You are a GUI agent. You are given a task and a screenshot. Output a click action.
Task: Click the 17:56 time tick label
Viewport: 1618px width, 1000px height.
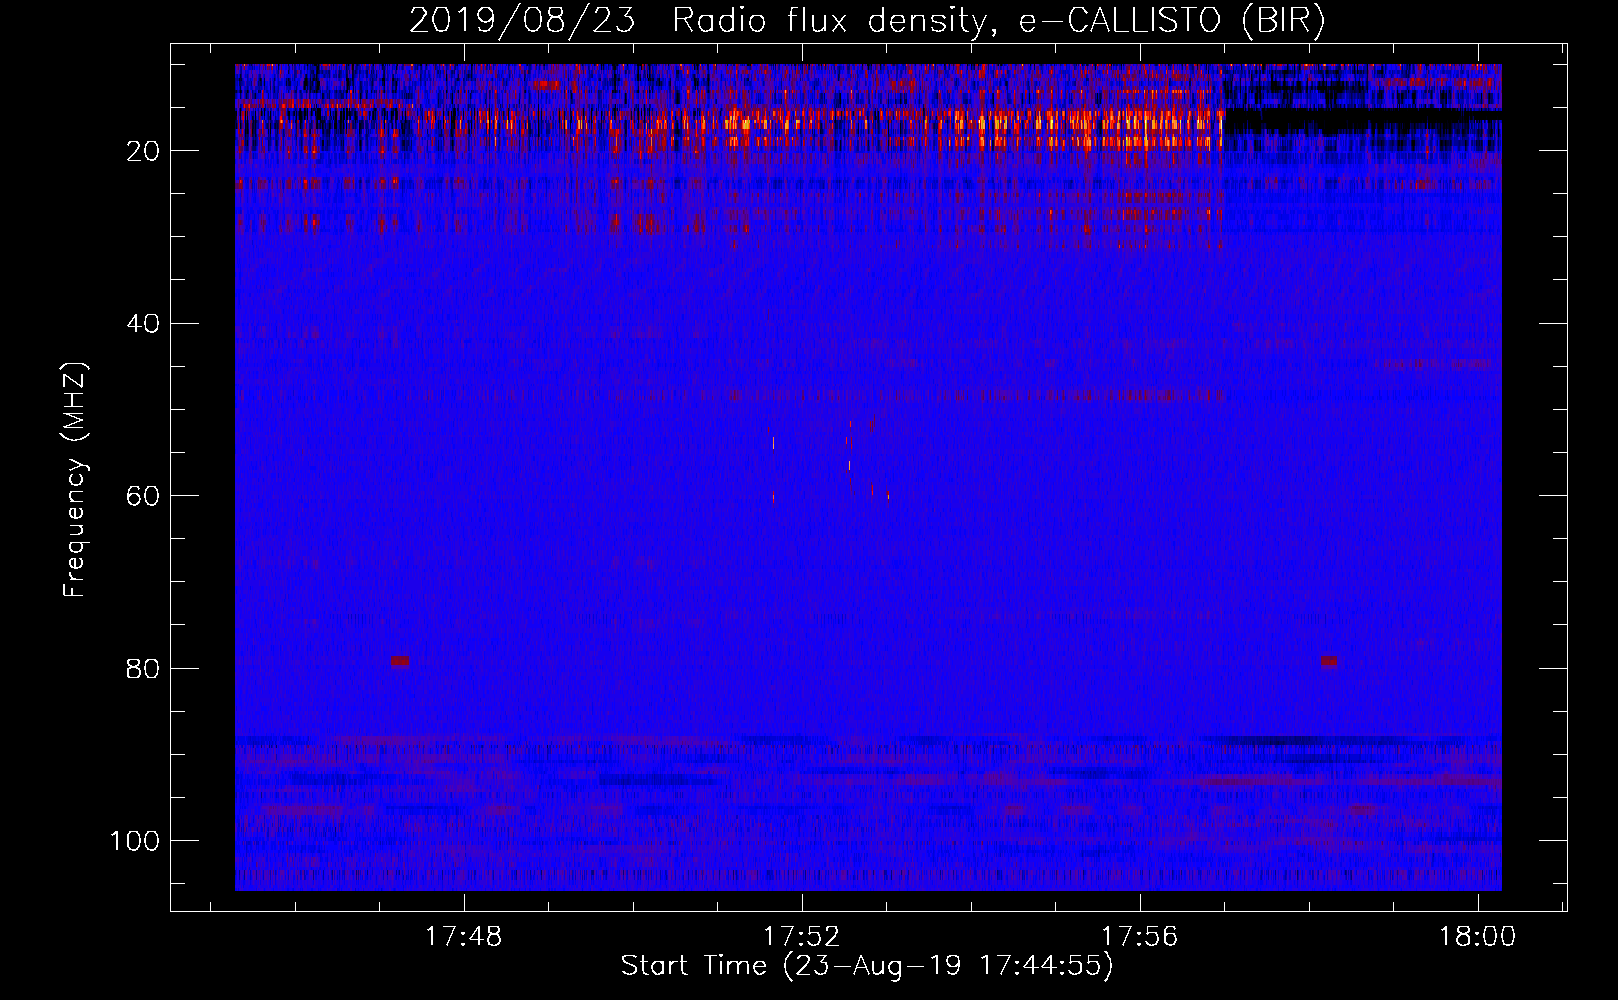tap(1140, 937)
